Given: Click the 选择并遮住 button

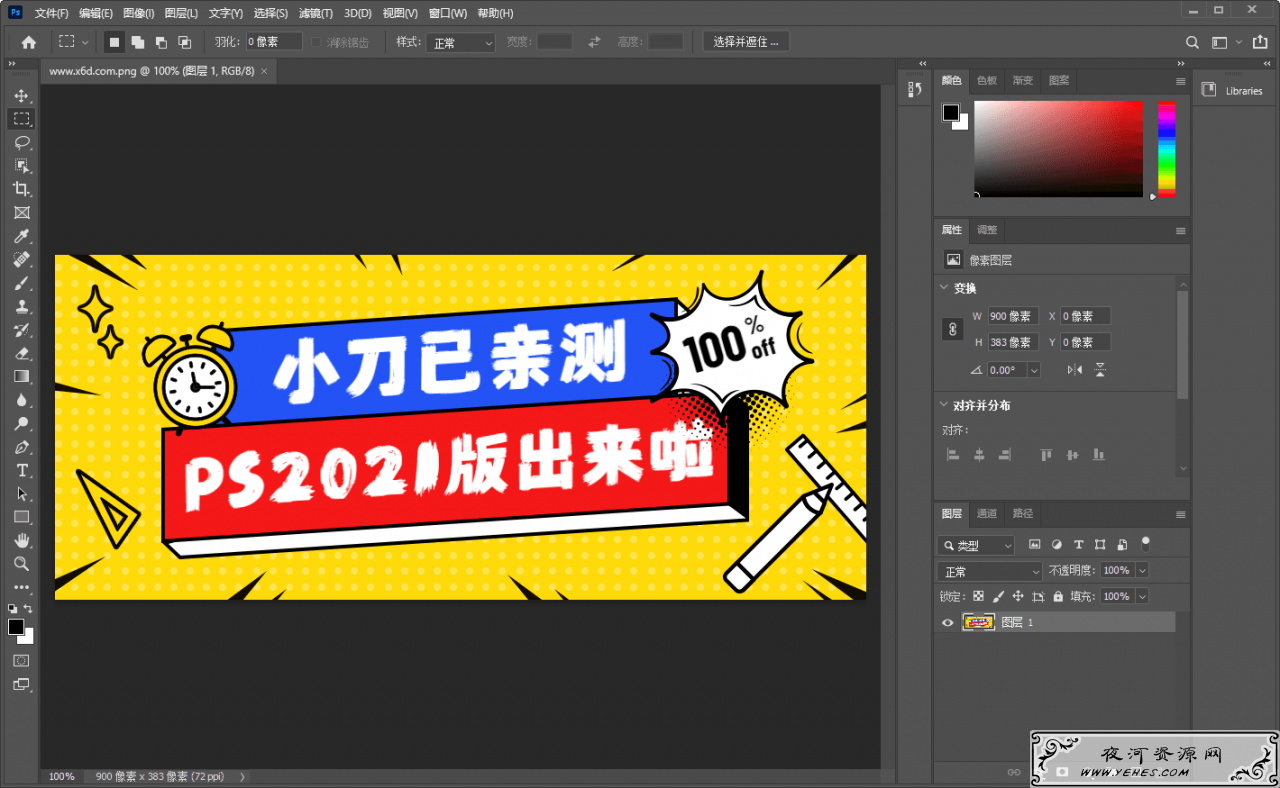Looking at the screenshot, I should click(746, 42).
